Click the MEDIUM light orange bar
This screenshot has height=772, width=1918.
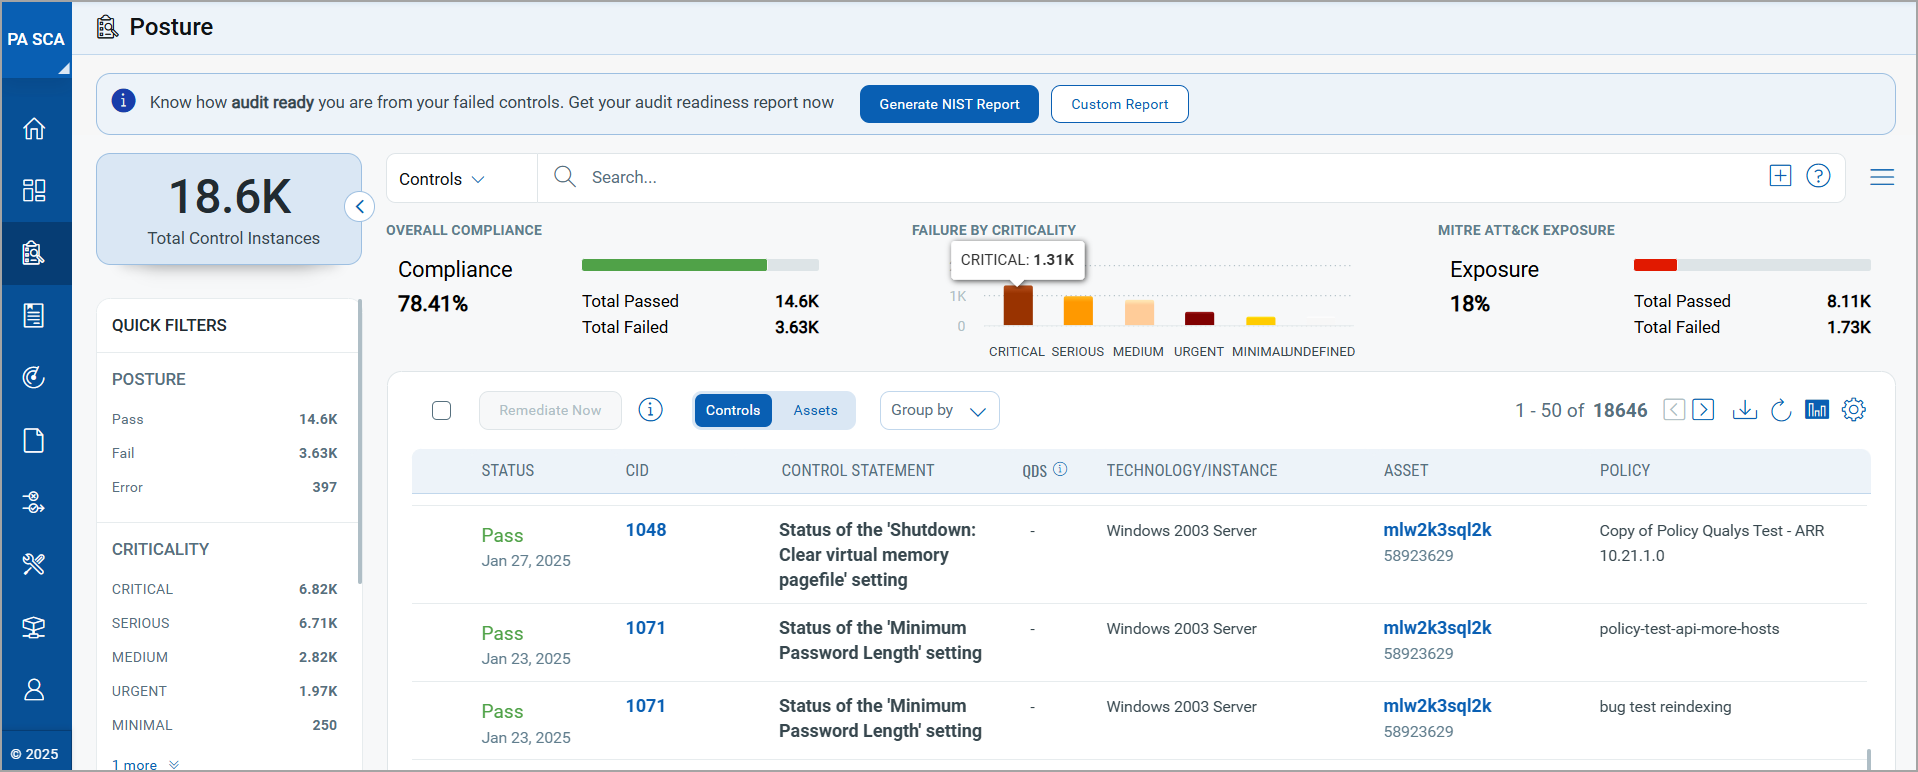(1139, 313)
